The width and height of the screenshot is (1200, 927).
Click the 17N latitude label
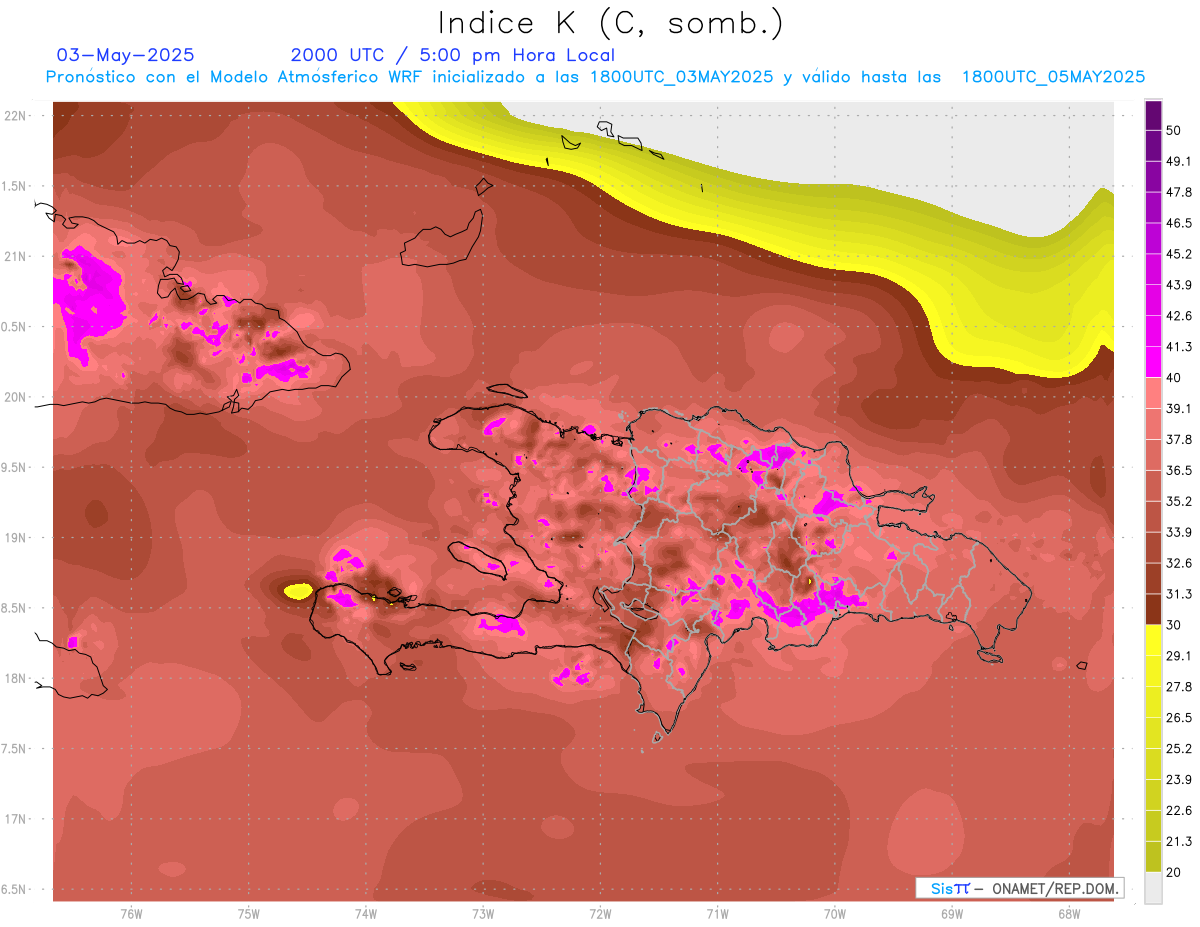pyautogui.click(x=16, y=819)
